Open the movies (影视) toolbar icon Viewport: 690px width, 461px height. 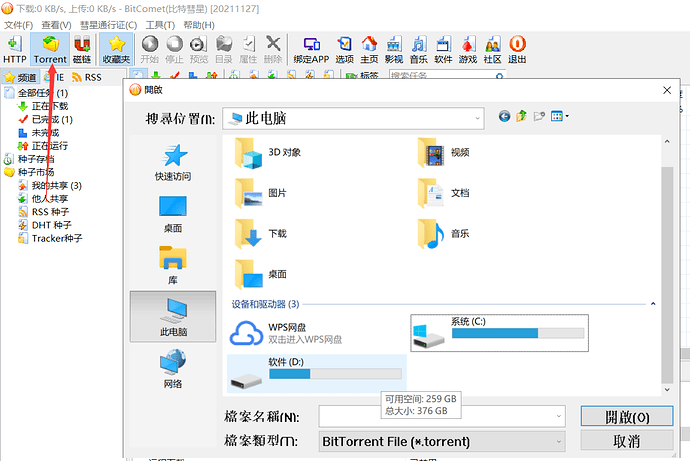(394, 49)
